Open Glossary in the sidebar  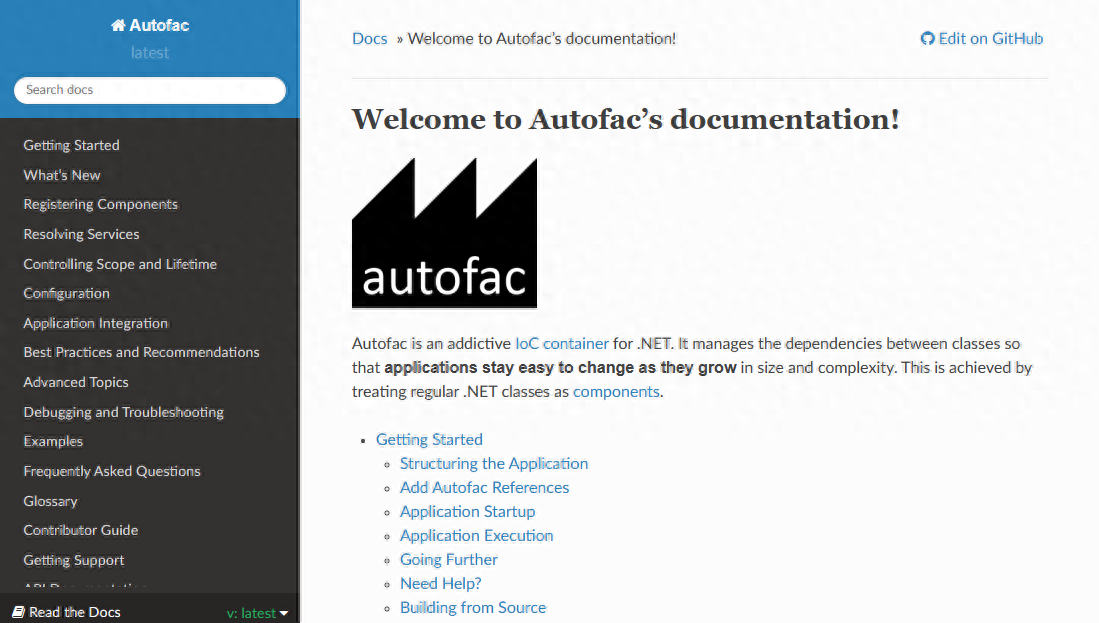tap(50, 501)
